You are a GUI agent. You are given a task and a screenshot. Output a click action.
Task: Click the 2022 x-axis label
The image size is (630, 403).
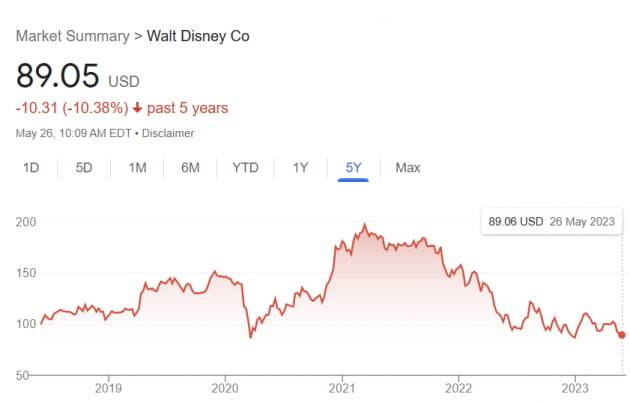click(458, 387)
